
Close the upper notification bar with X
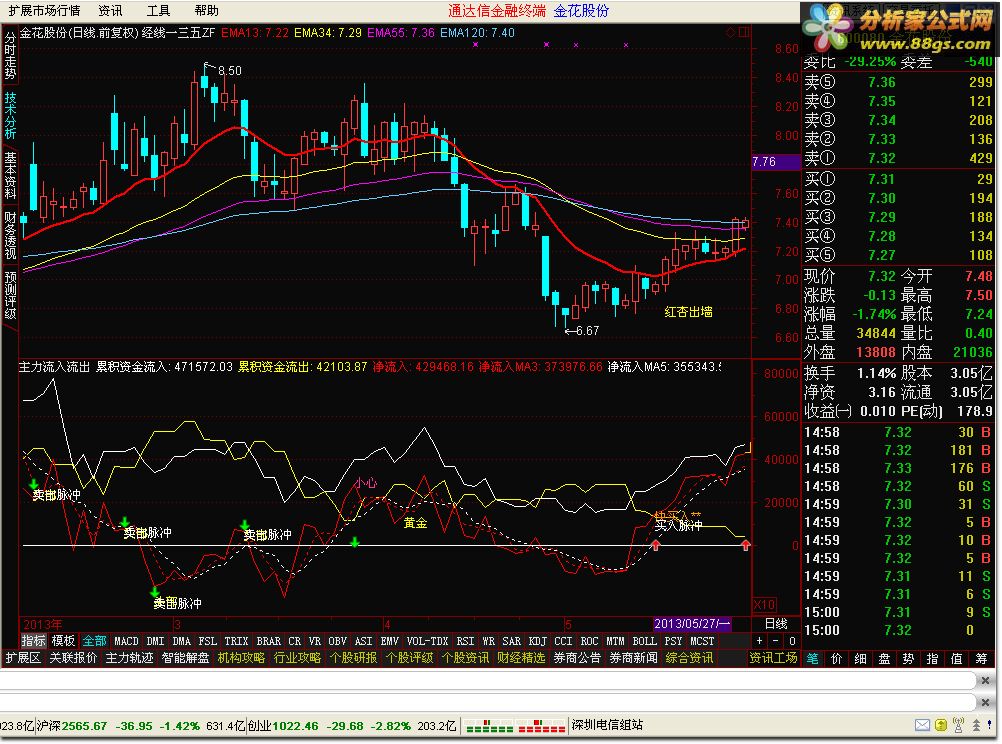coord(985,681)
